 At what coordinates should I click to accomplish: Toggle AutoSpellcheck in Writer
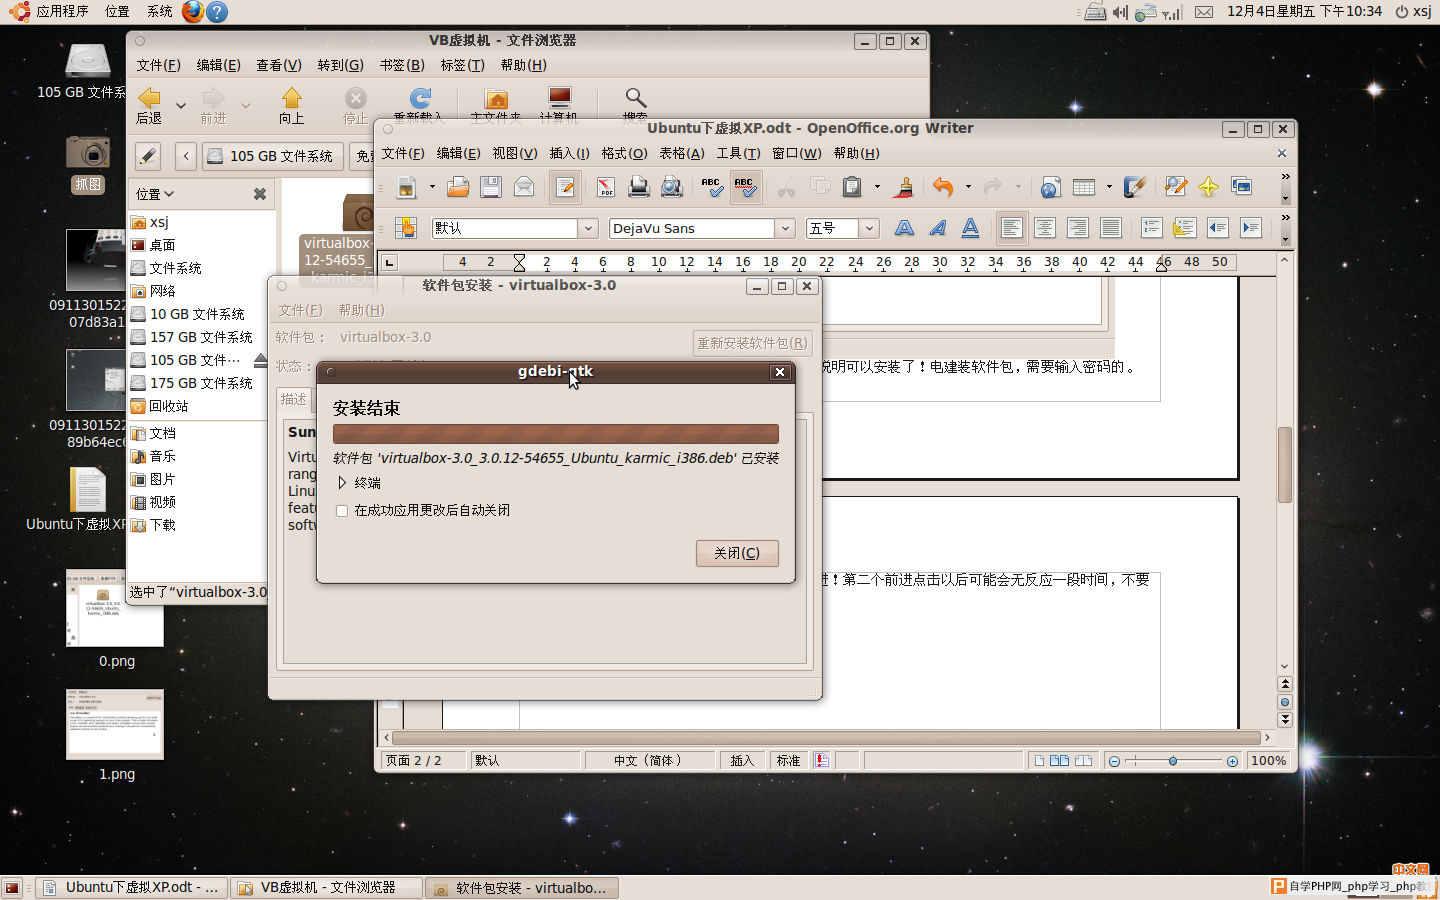[x=745, y=187]
